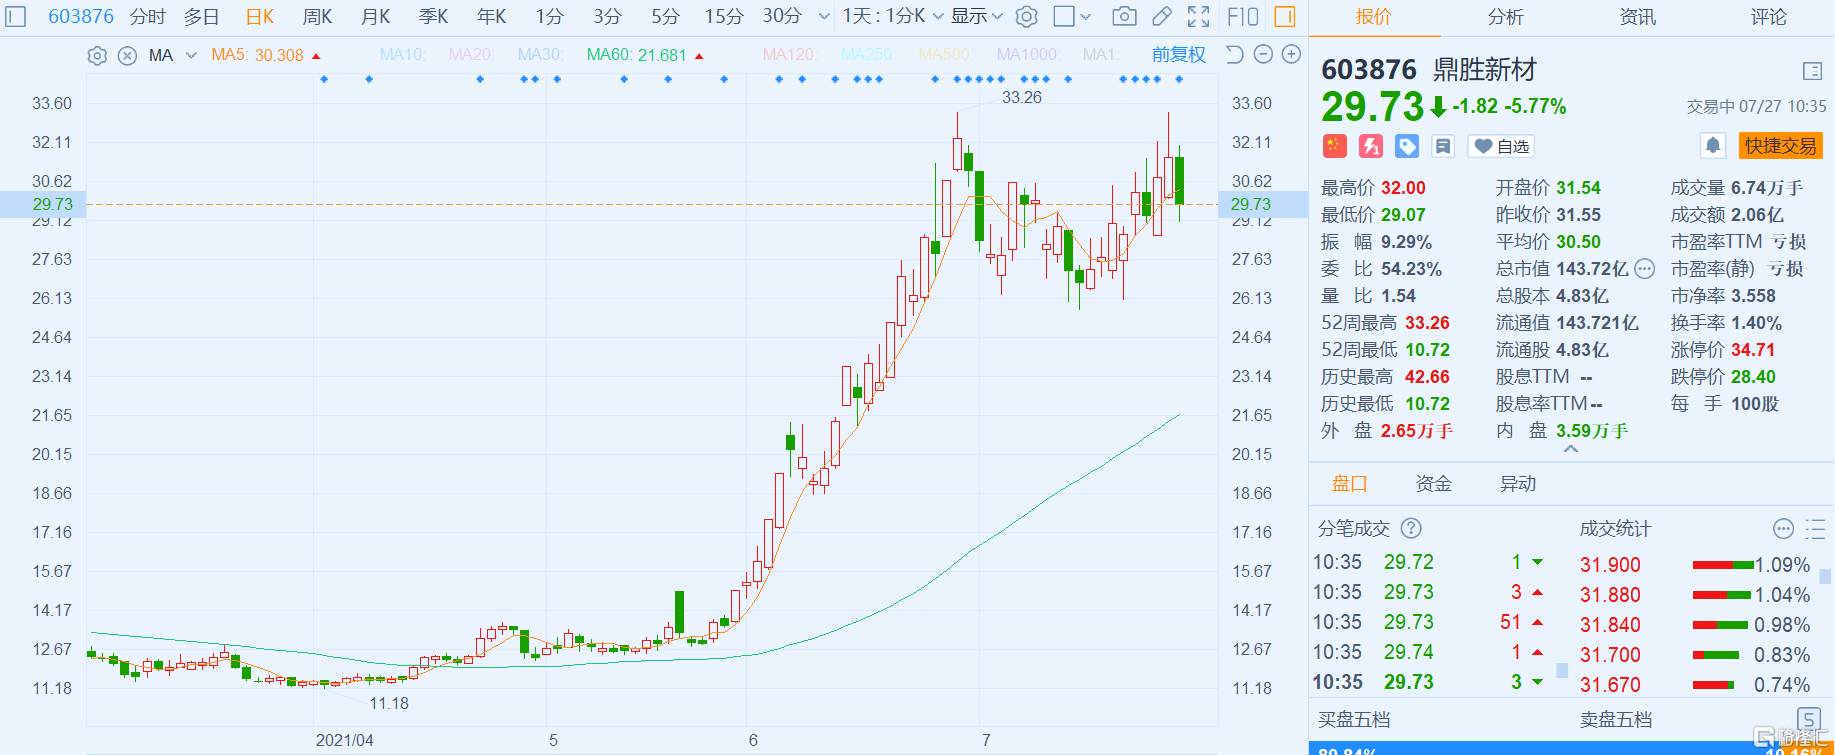
Task: Click the 2021/04 date axis label
Action: [x=345, y=740]
